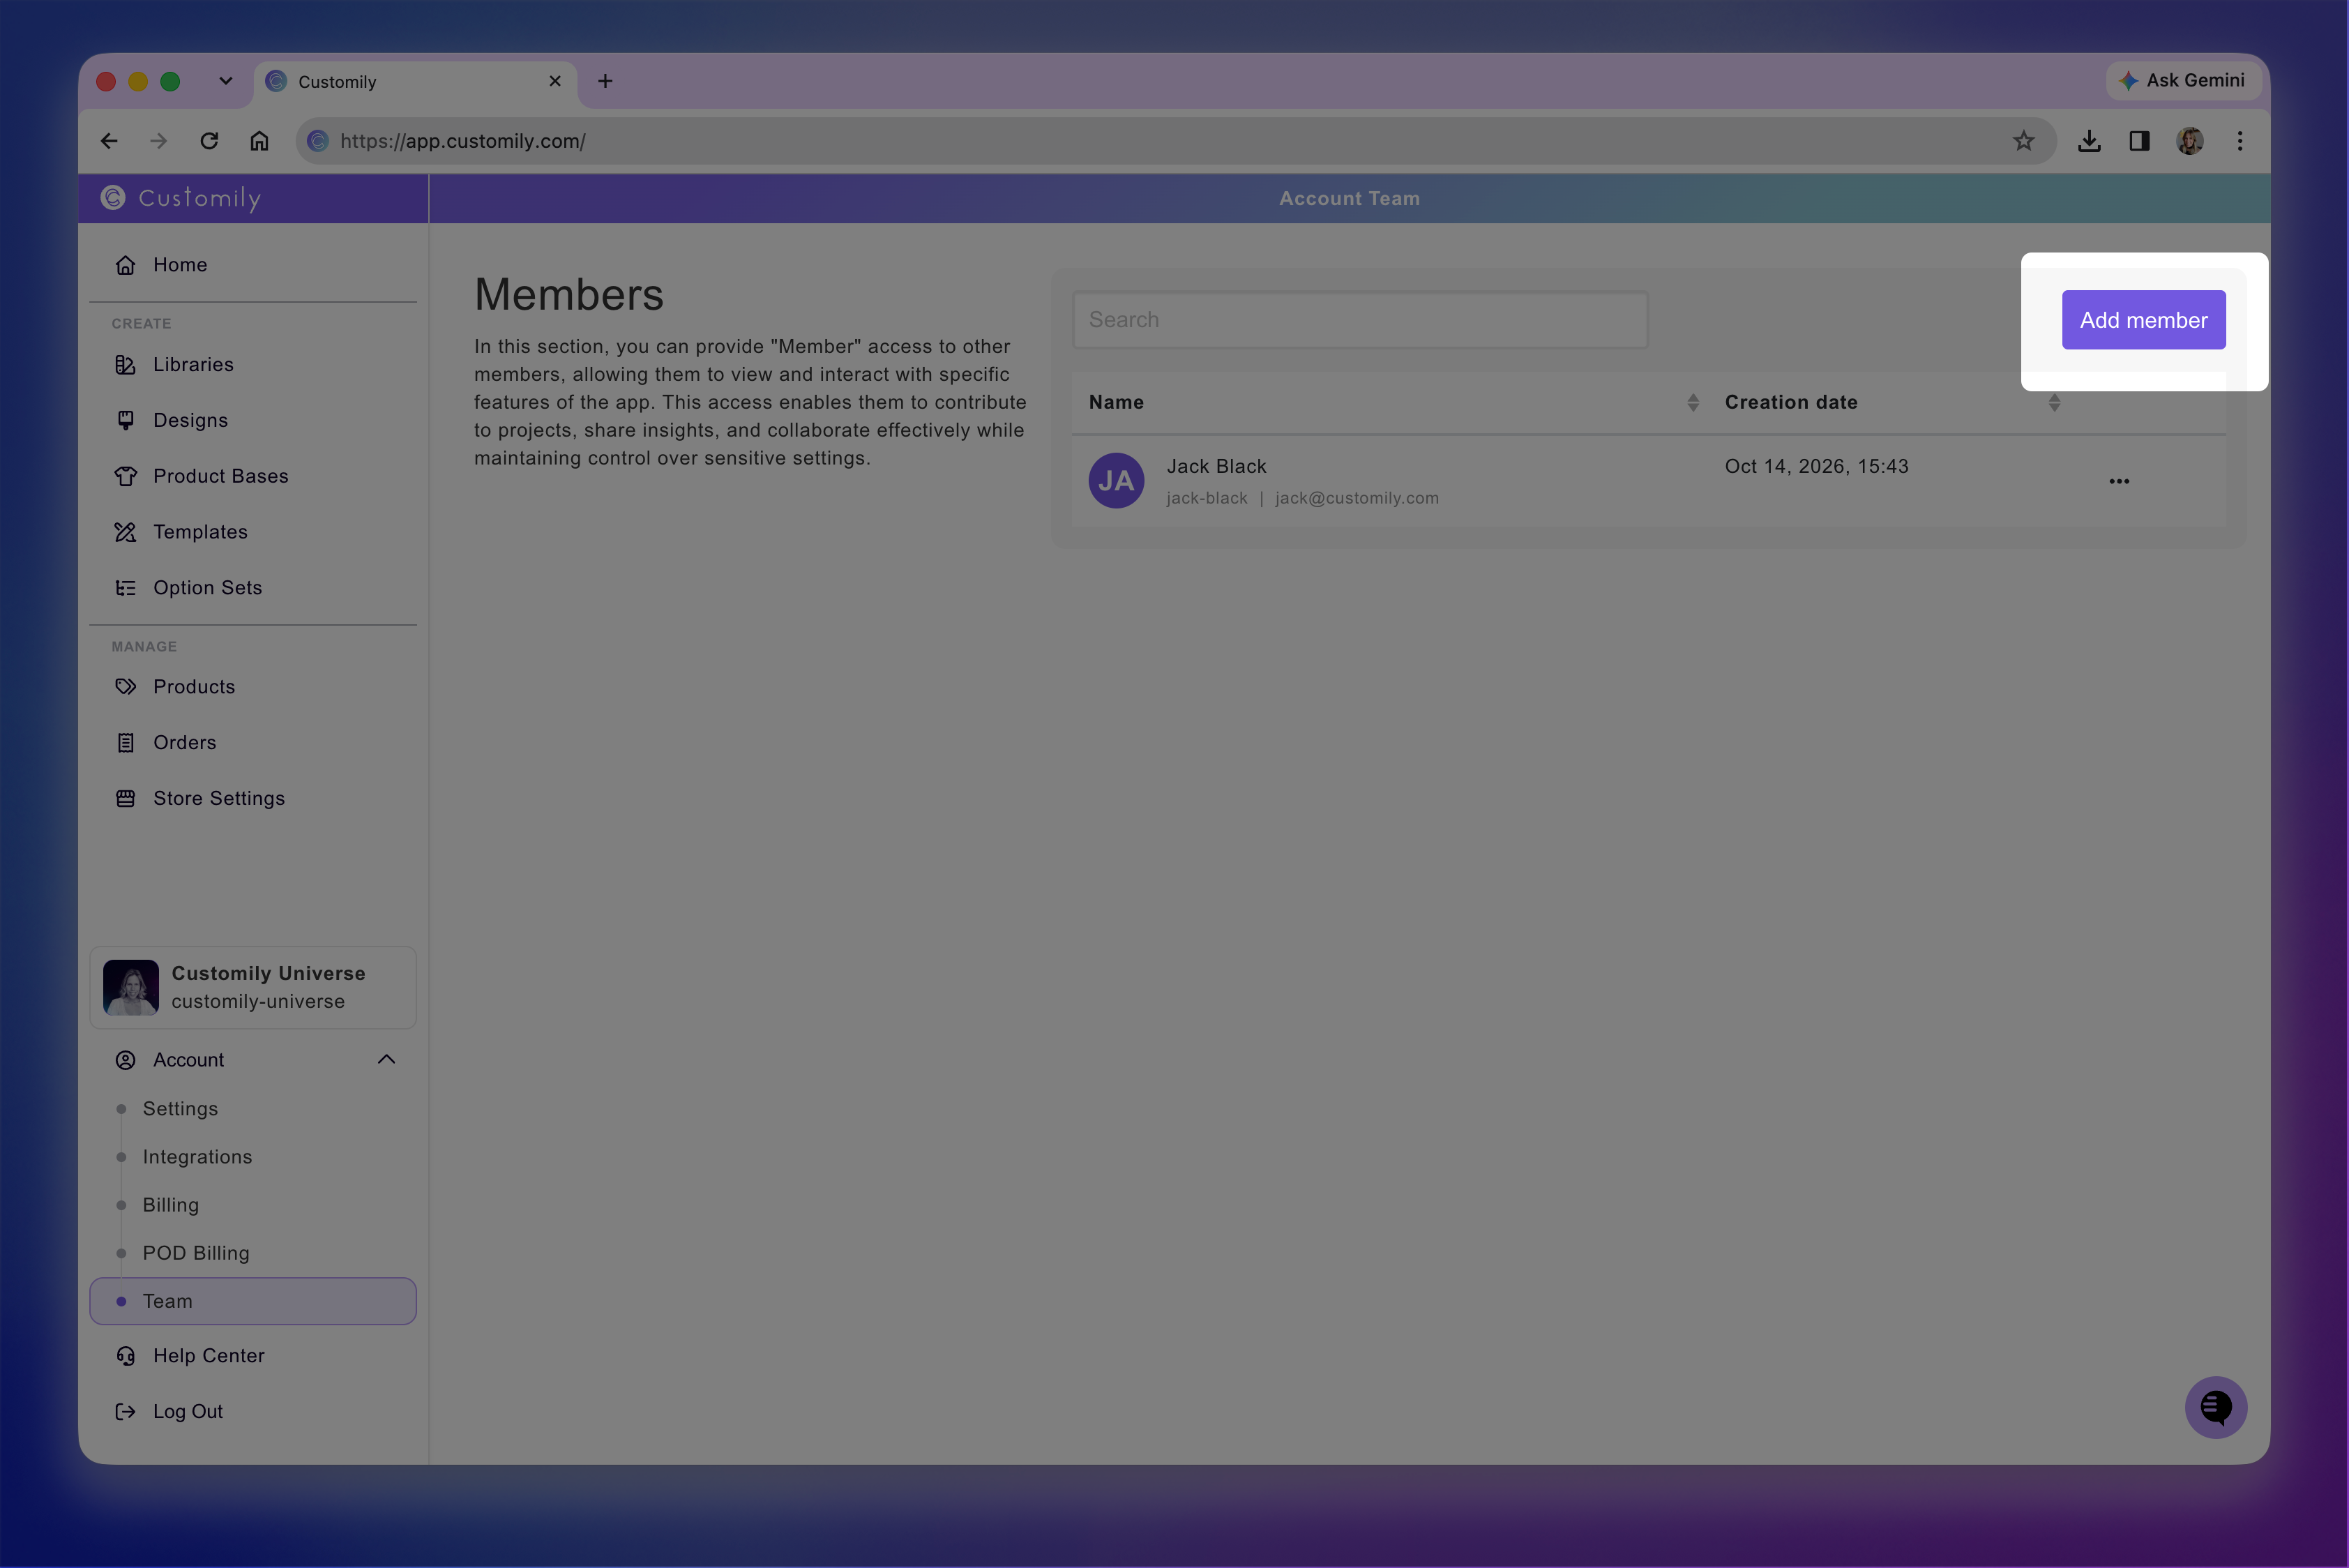Viewport: 2349px width, 1568px height.
Task: Click the Add member button
Action: pos(2143,320)
